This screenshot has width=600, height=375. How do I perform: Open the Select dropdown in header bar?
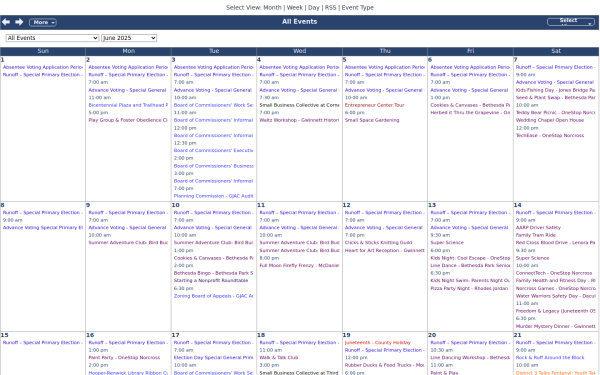pos(571,22)
